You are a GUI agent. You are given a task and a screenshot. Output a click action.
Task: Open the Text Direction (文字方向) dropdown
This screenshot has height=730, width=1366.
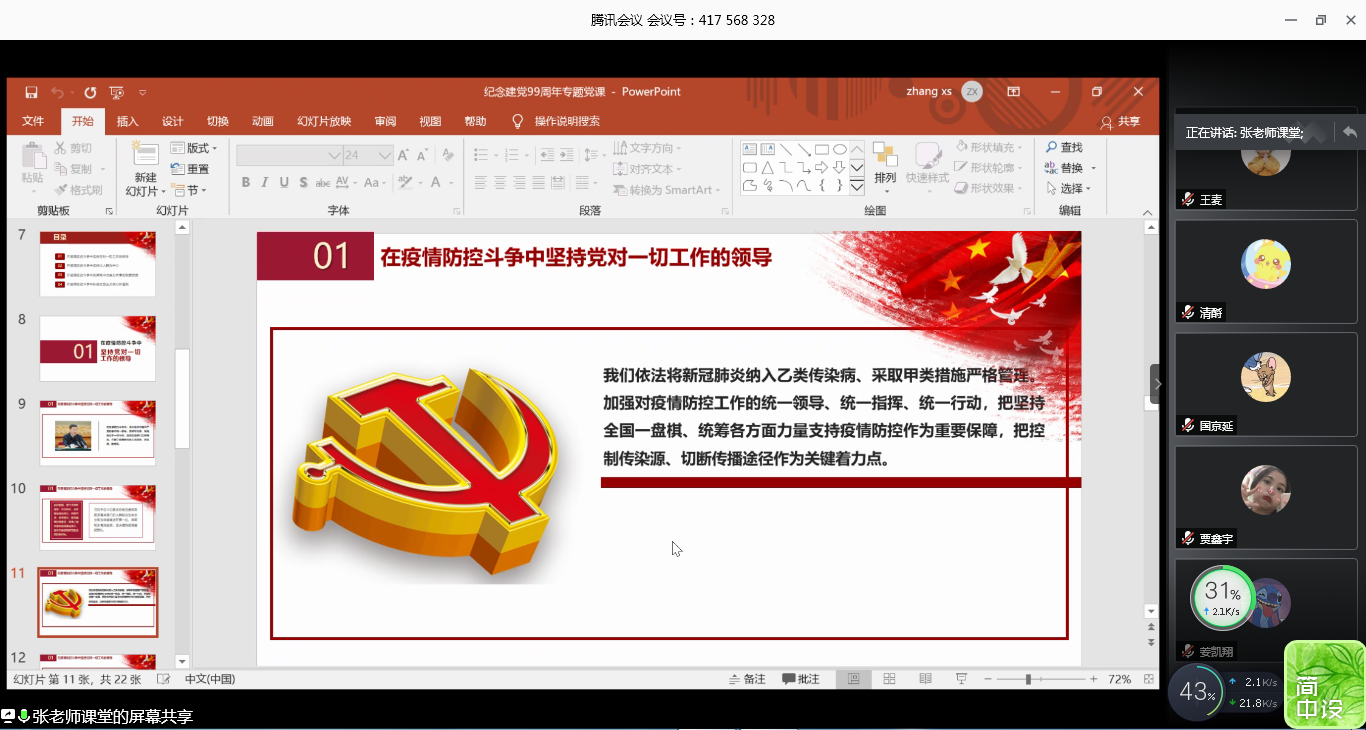(648, 148)
